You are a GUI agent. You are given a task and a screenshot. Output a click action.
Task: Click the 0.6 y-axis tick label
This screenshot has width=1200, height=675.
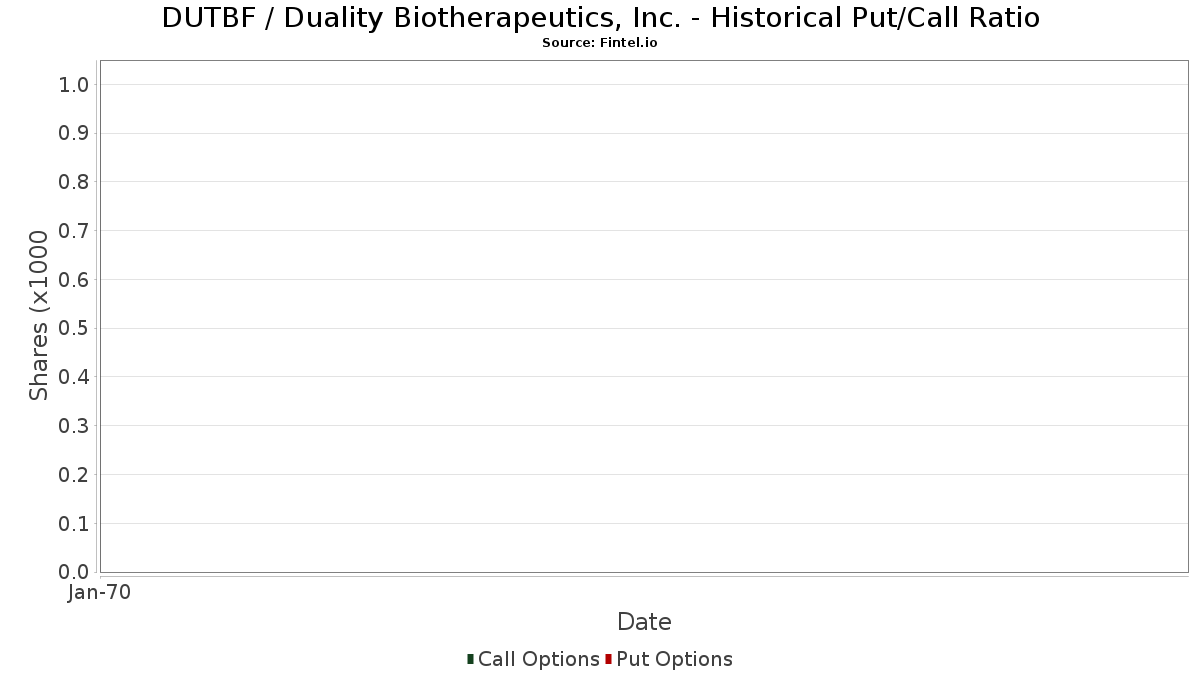[74, 280]
